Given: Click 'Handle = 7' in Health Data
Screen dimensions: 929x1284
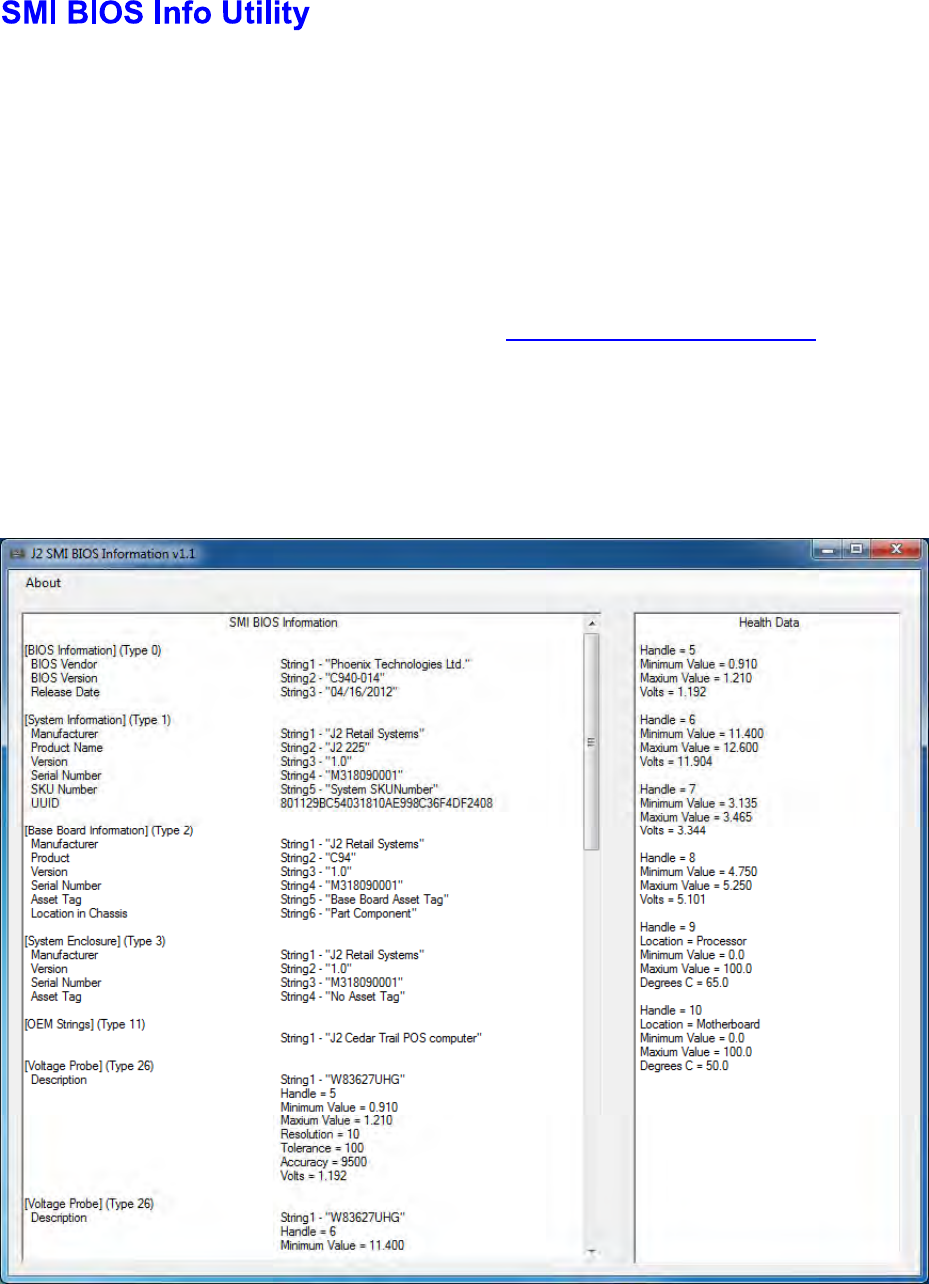Looking at the screenshot, I should click(x=668, y=790).
